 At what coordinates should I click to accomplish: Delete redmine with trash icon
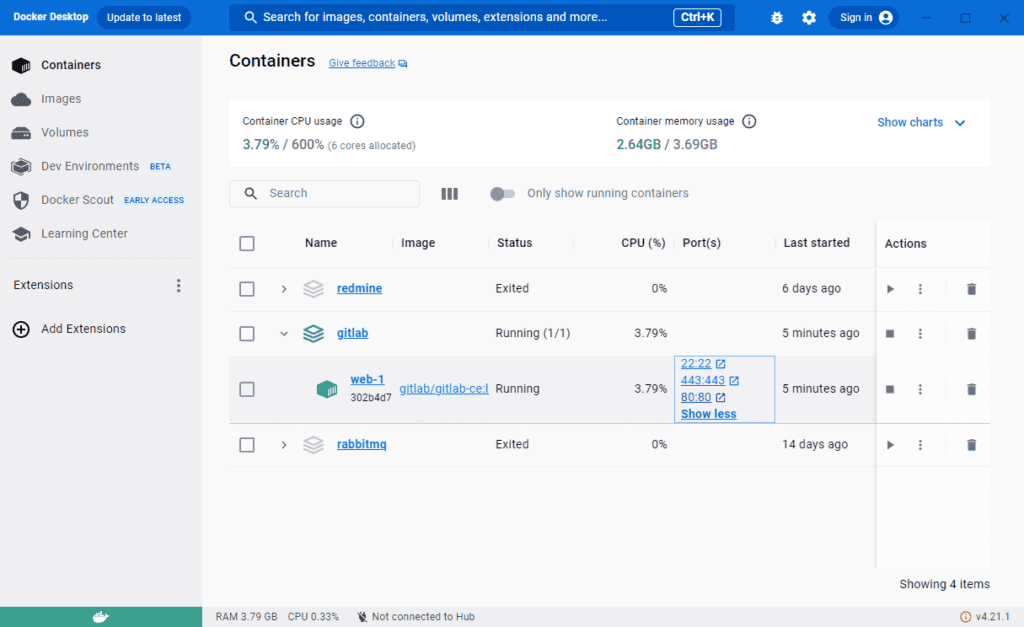(971, 289)
